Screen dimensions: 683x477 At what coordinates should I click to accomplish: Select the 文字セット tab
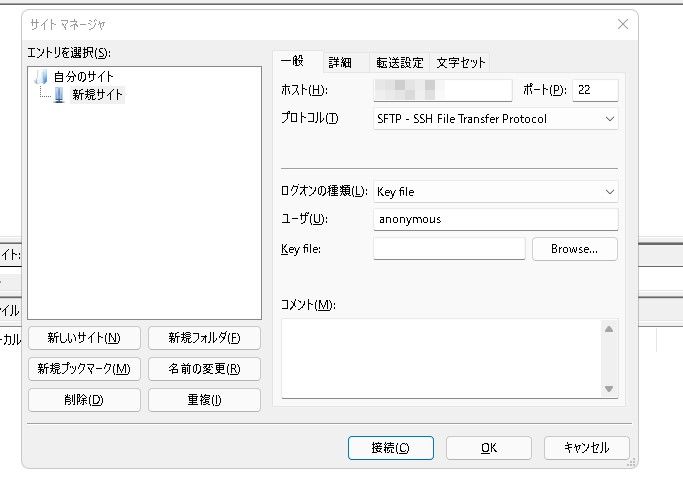[x=461, y=62]
